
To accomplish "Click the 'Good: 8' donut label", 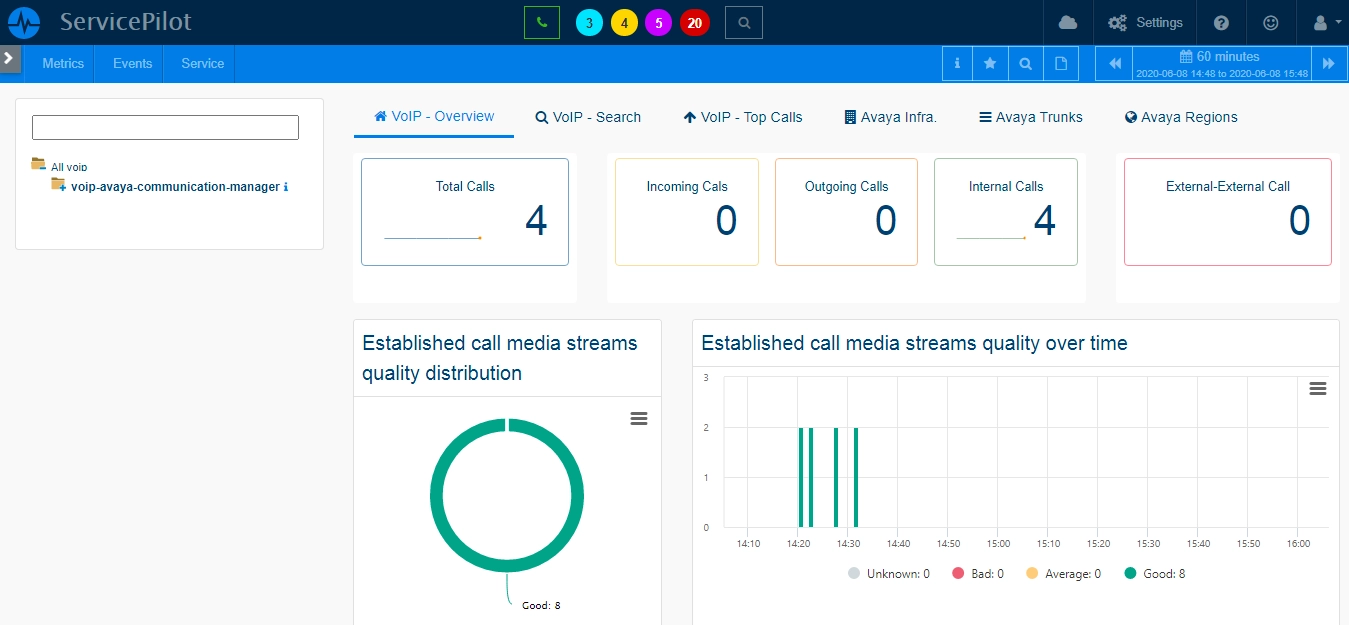I will (x=541, y=605).
